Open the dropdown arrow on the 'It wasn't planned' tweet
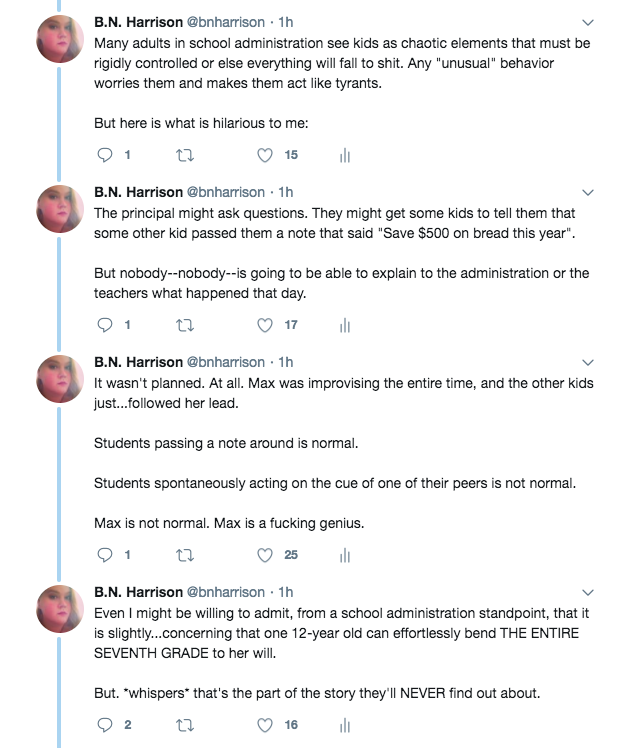This screenshot has height=748, width=628. point(588,362)
